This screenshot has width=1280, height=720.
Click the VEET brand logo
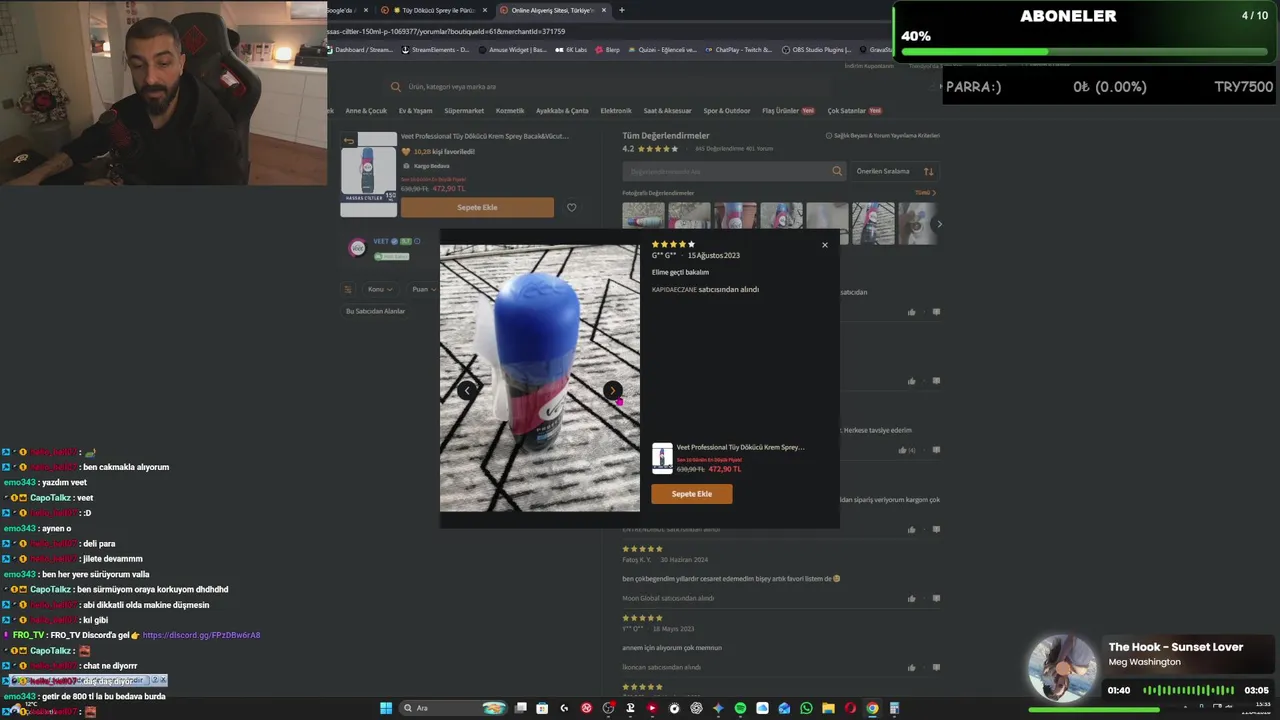(x=357, y=247)
